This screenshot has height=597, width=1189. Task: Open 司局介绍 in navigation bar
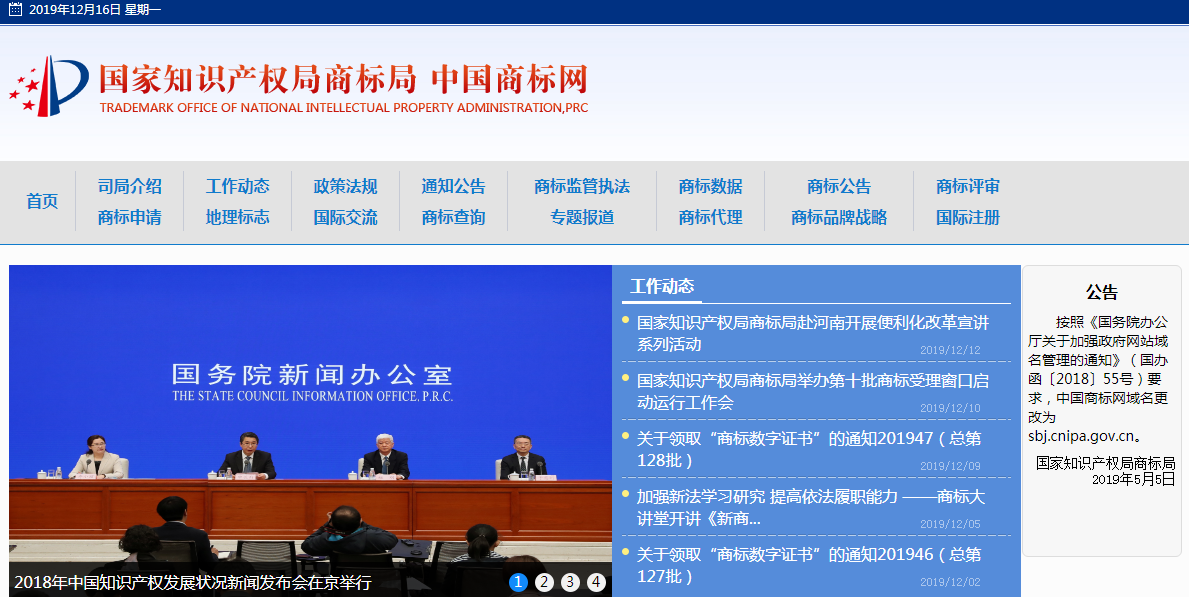click(x=130, y=186)
